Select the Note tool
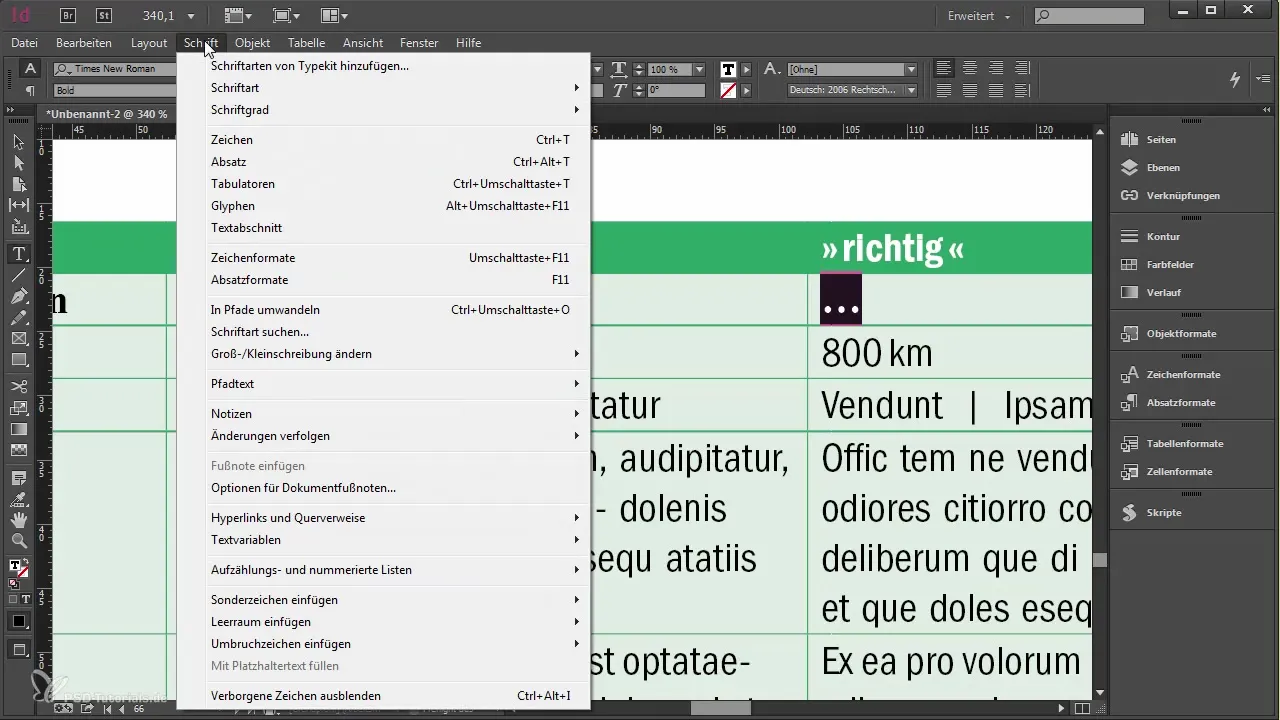 [19, 479]
